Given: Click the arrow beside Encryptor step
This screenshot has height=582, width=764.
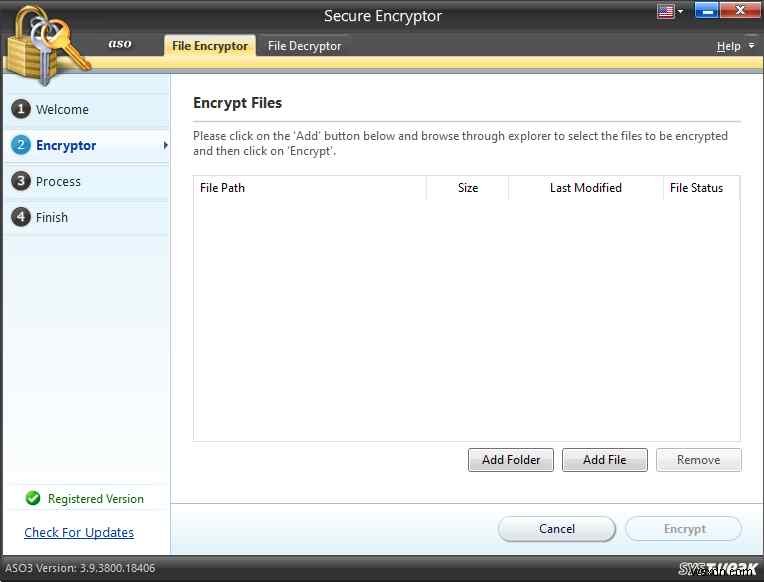Looking at the screenshot, I should tap(166, 145).
